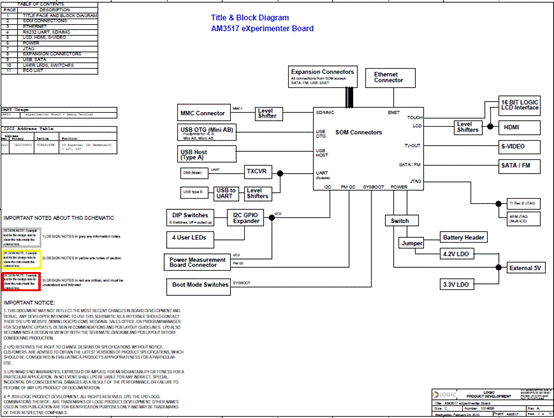This screenshot has height=418, width=554.
Task: Click the ARM JTAG (Multi ICE) block
Action: 523,219
